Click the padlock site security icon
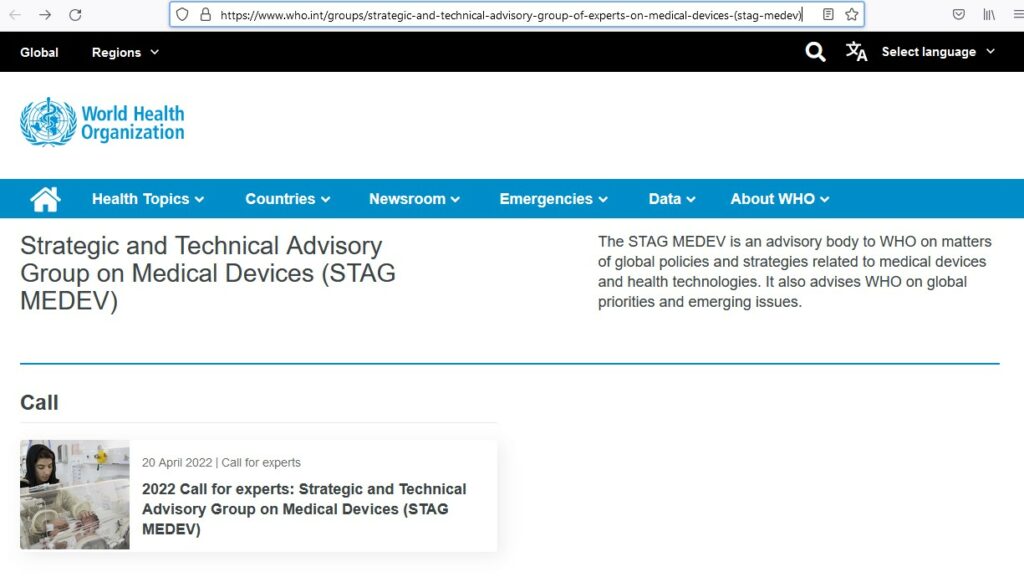This screenshot has height=577, width=1024. tap(205, 15)
